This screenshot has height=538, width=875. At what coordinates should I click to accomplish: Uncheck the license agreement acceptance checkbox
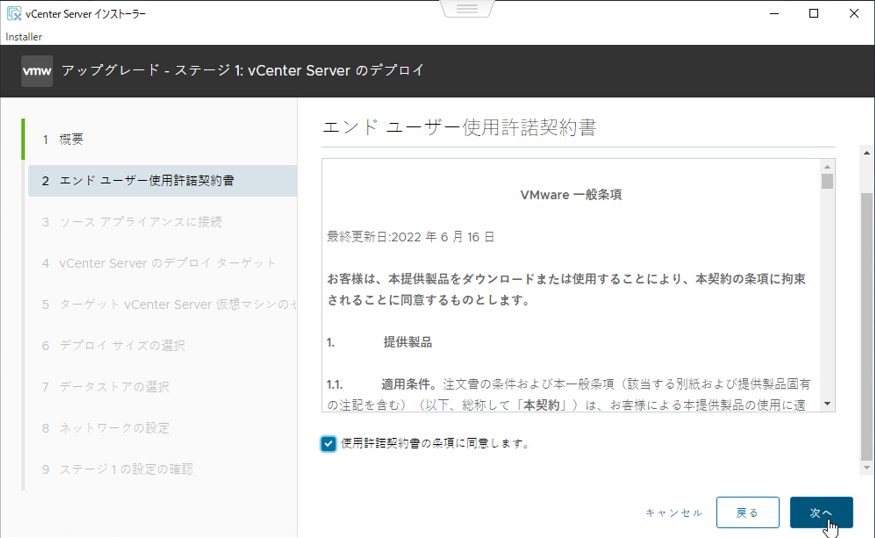coord(328,444)
